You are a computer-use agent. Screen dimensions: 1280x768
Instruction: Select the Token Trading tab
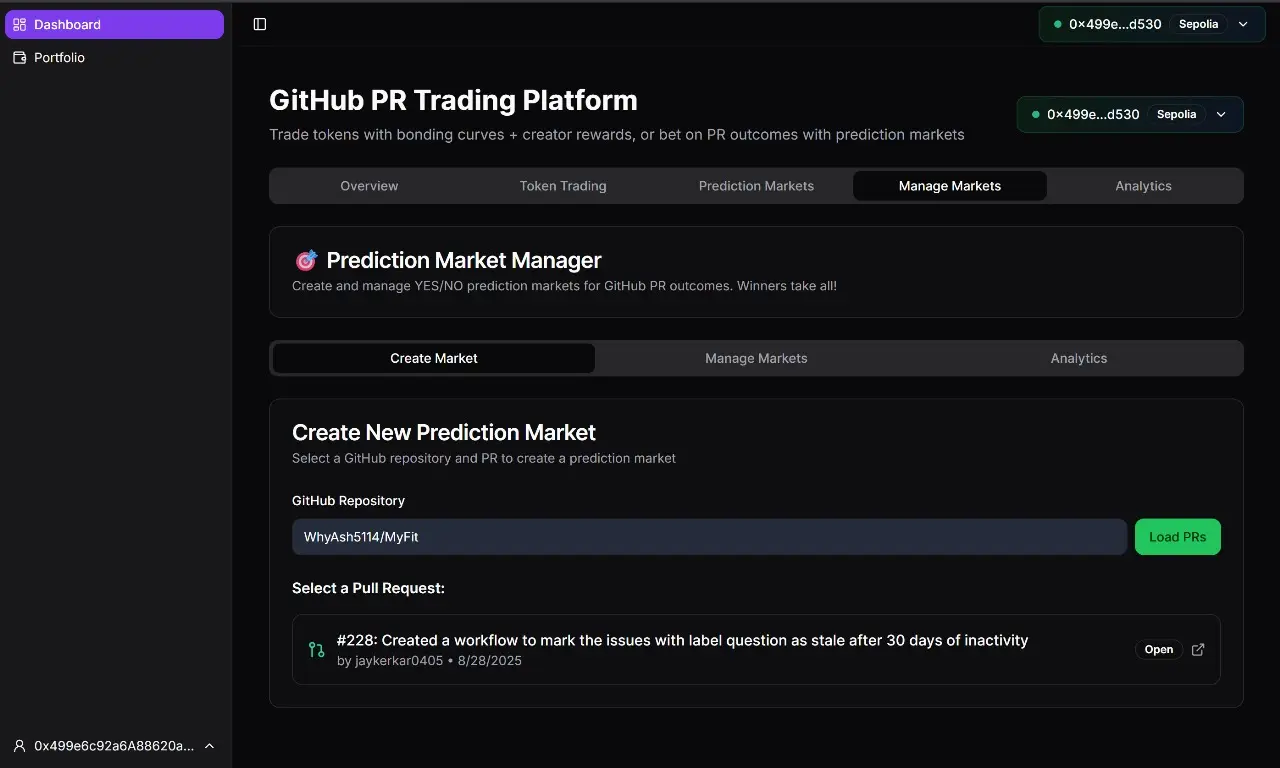click(562, 185)
